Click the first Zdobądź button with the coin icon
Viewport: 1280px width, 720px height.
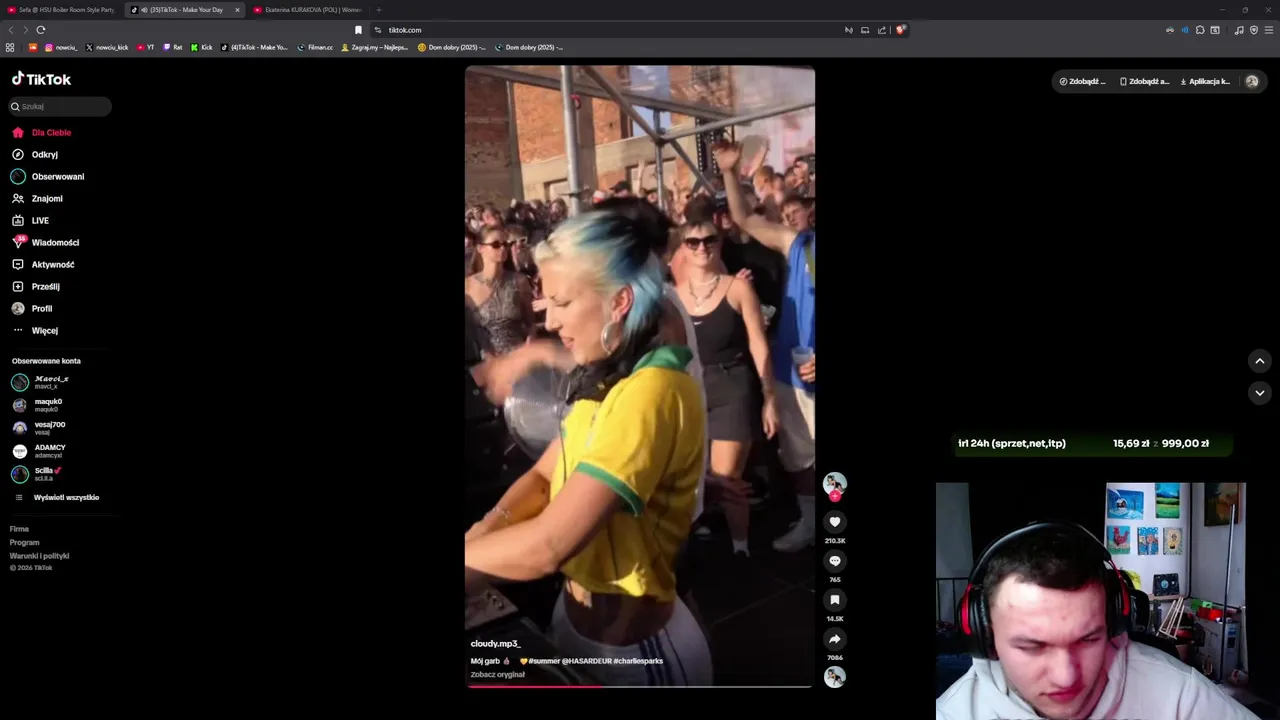coord(1082,81)
